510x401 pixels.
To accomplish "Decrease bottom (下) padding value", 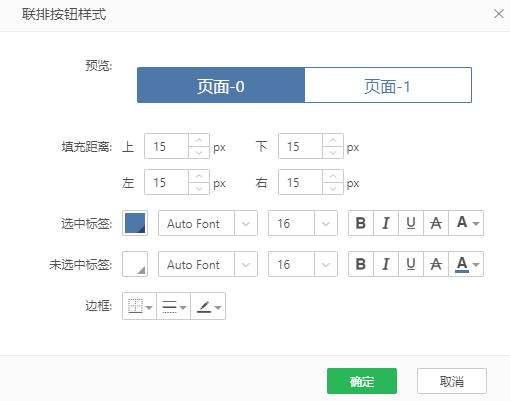I will [x=333, y=152].
